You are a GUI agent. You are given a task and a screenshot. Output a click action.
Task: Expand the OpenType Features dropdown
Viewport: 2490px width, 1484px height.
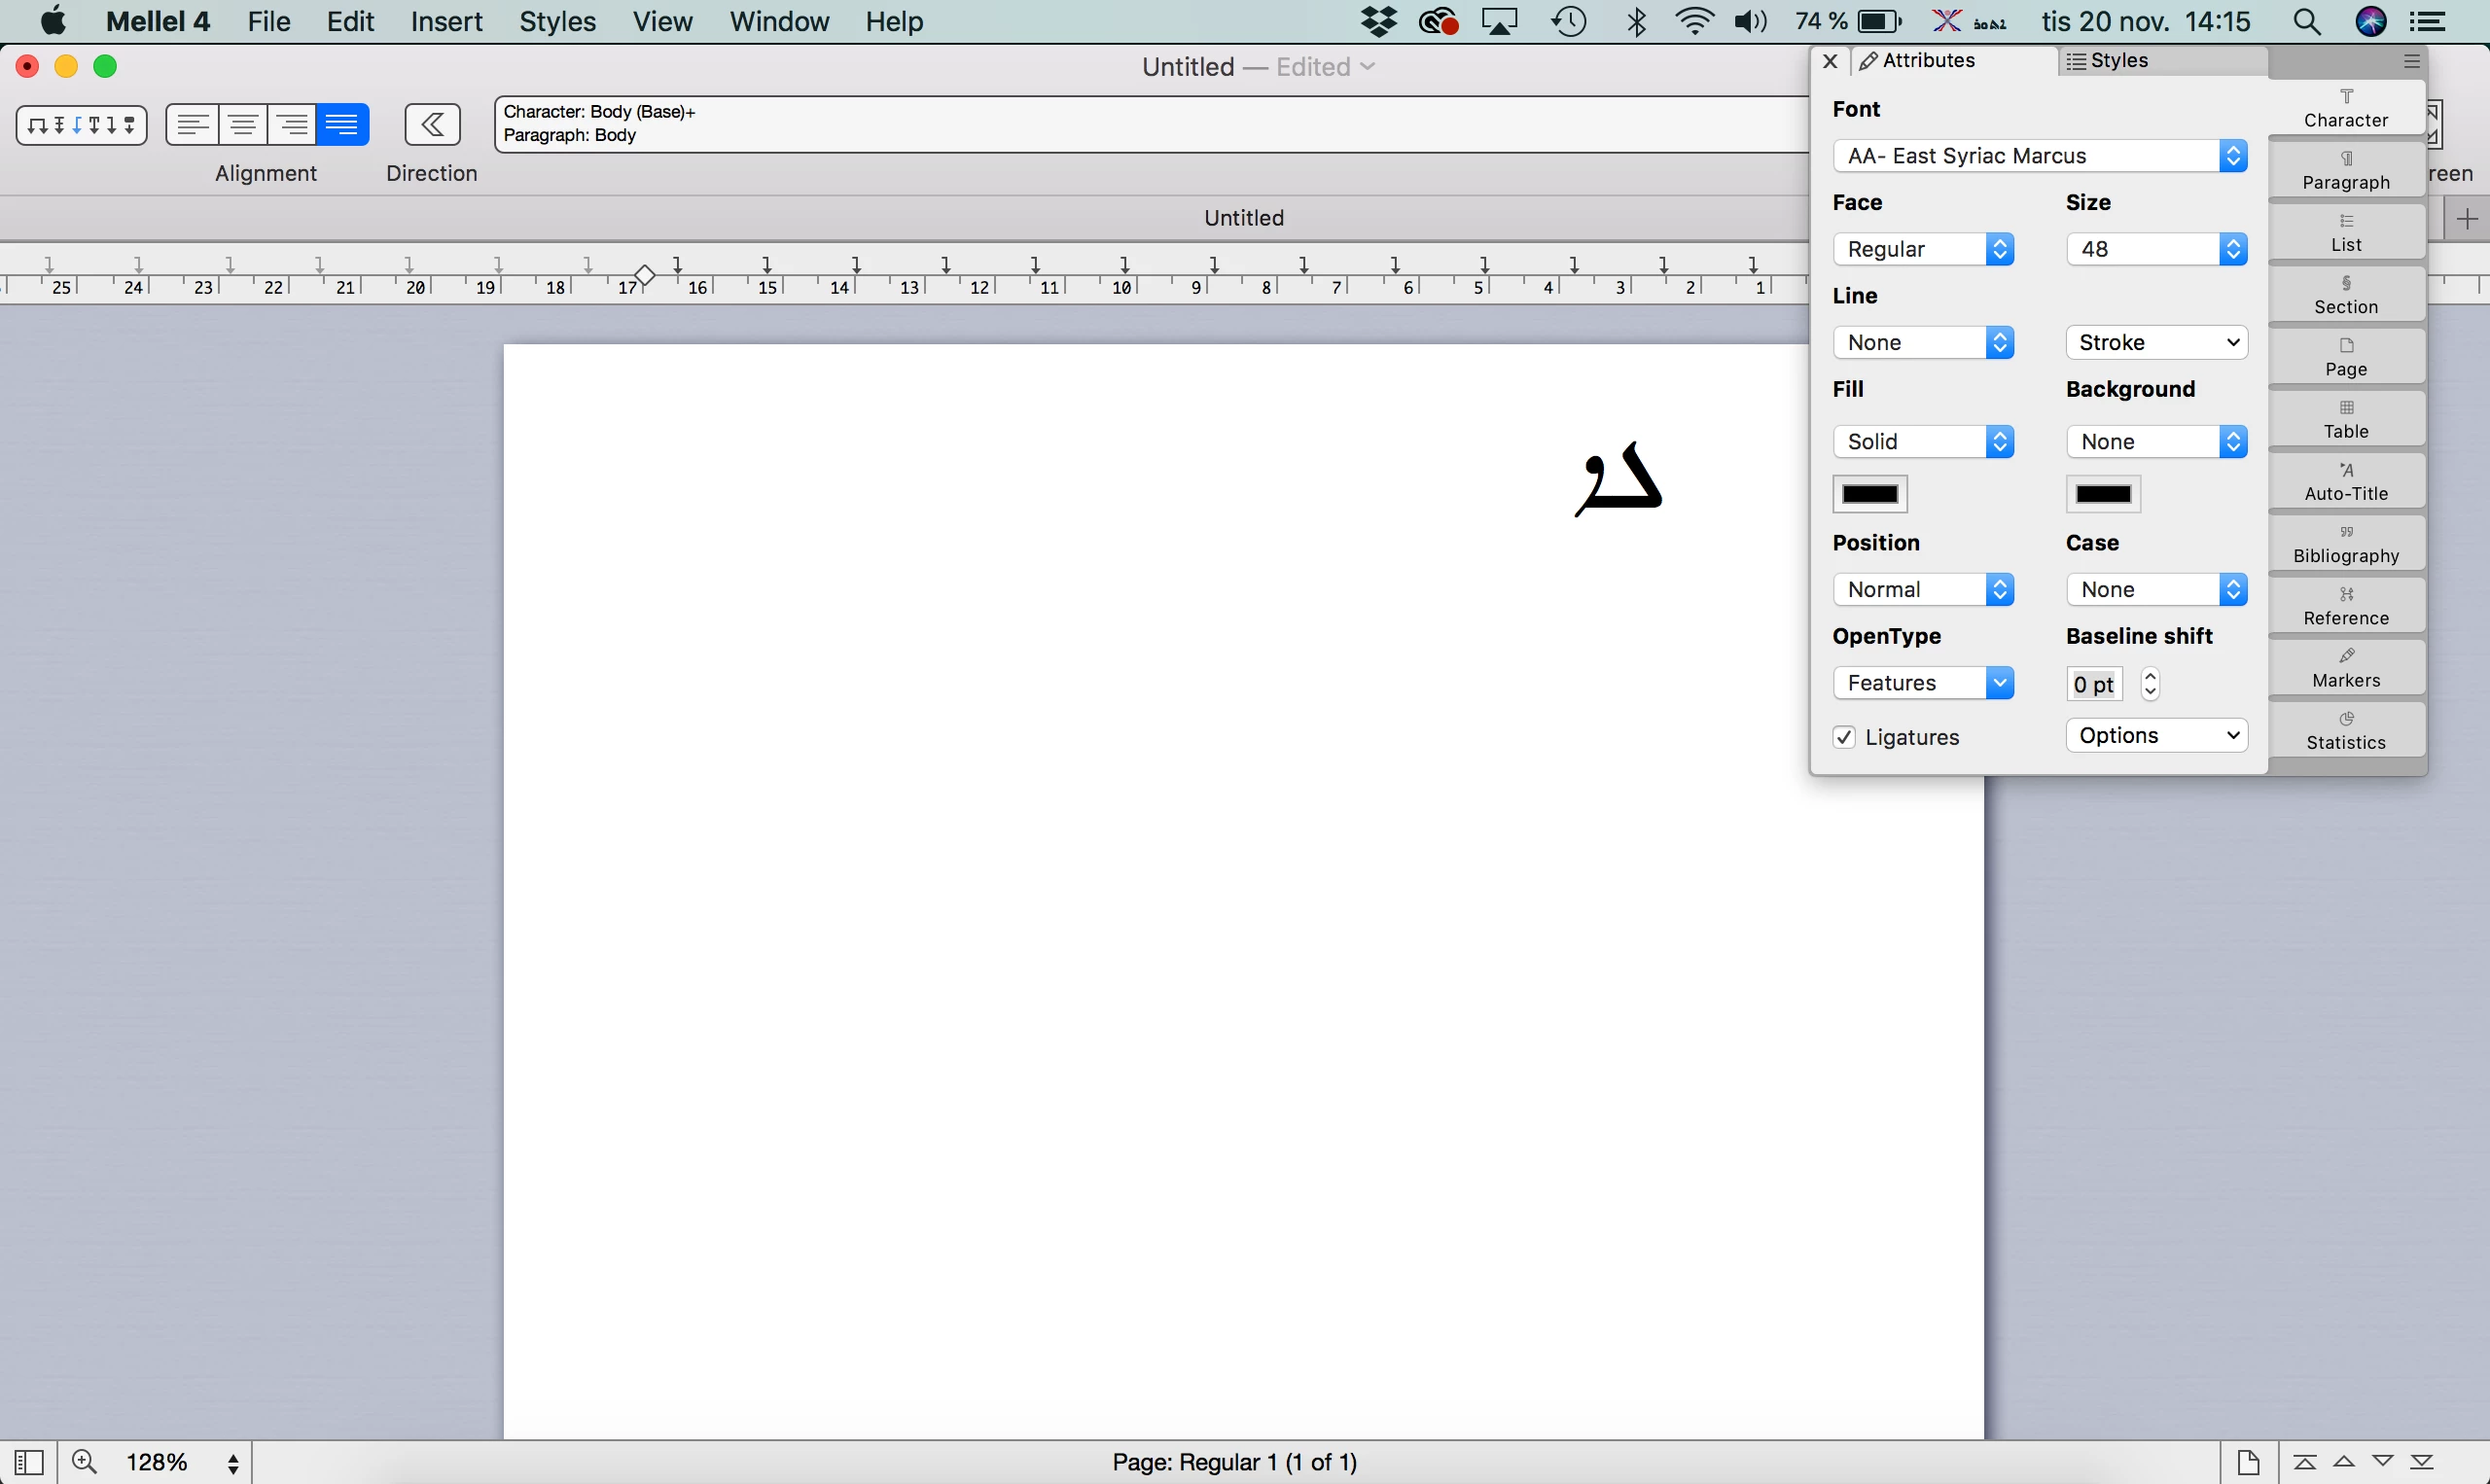click(x=1922, y=683)
